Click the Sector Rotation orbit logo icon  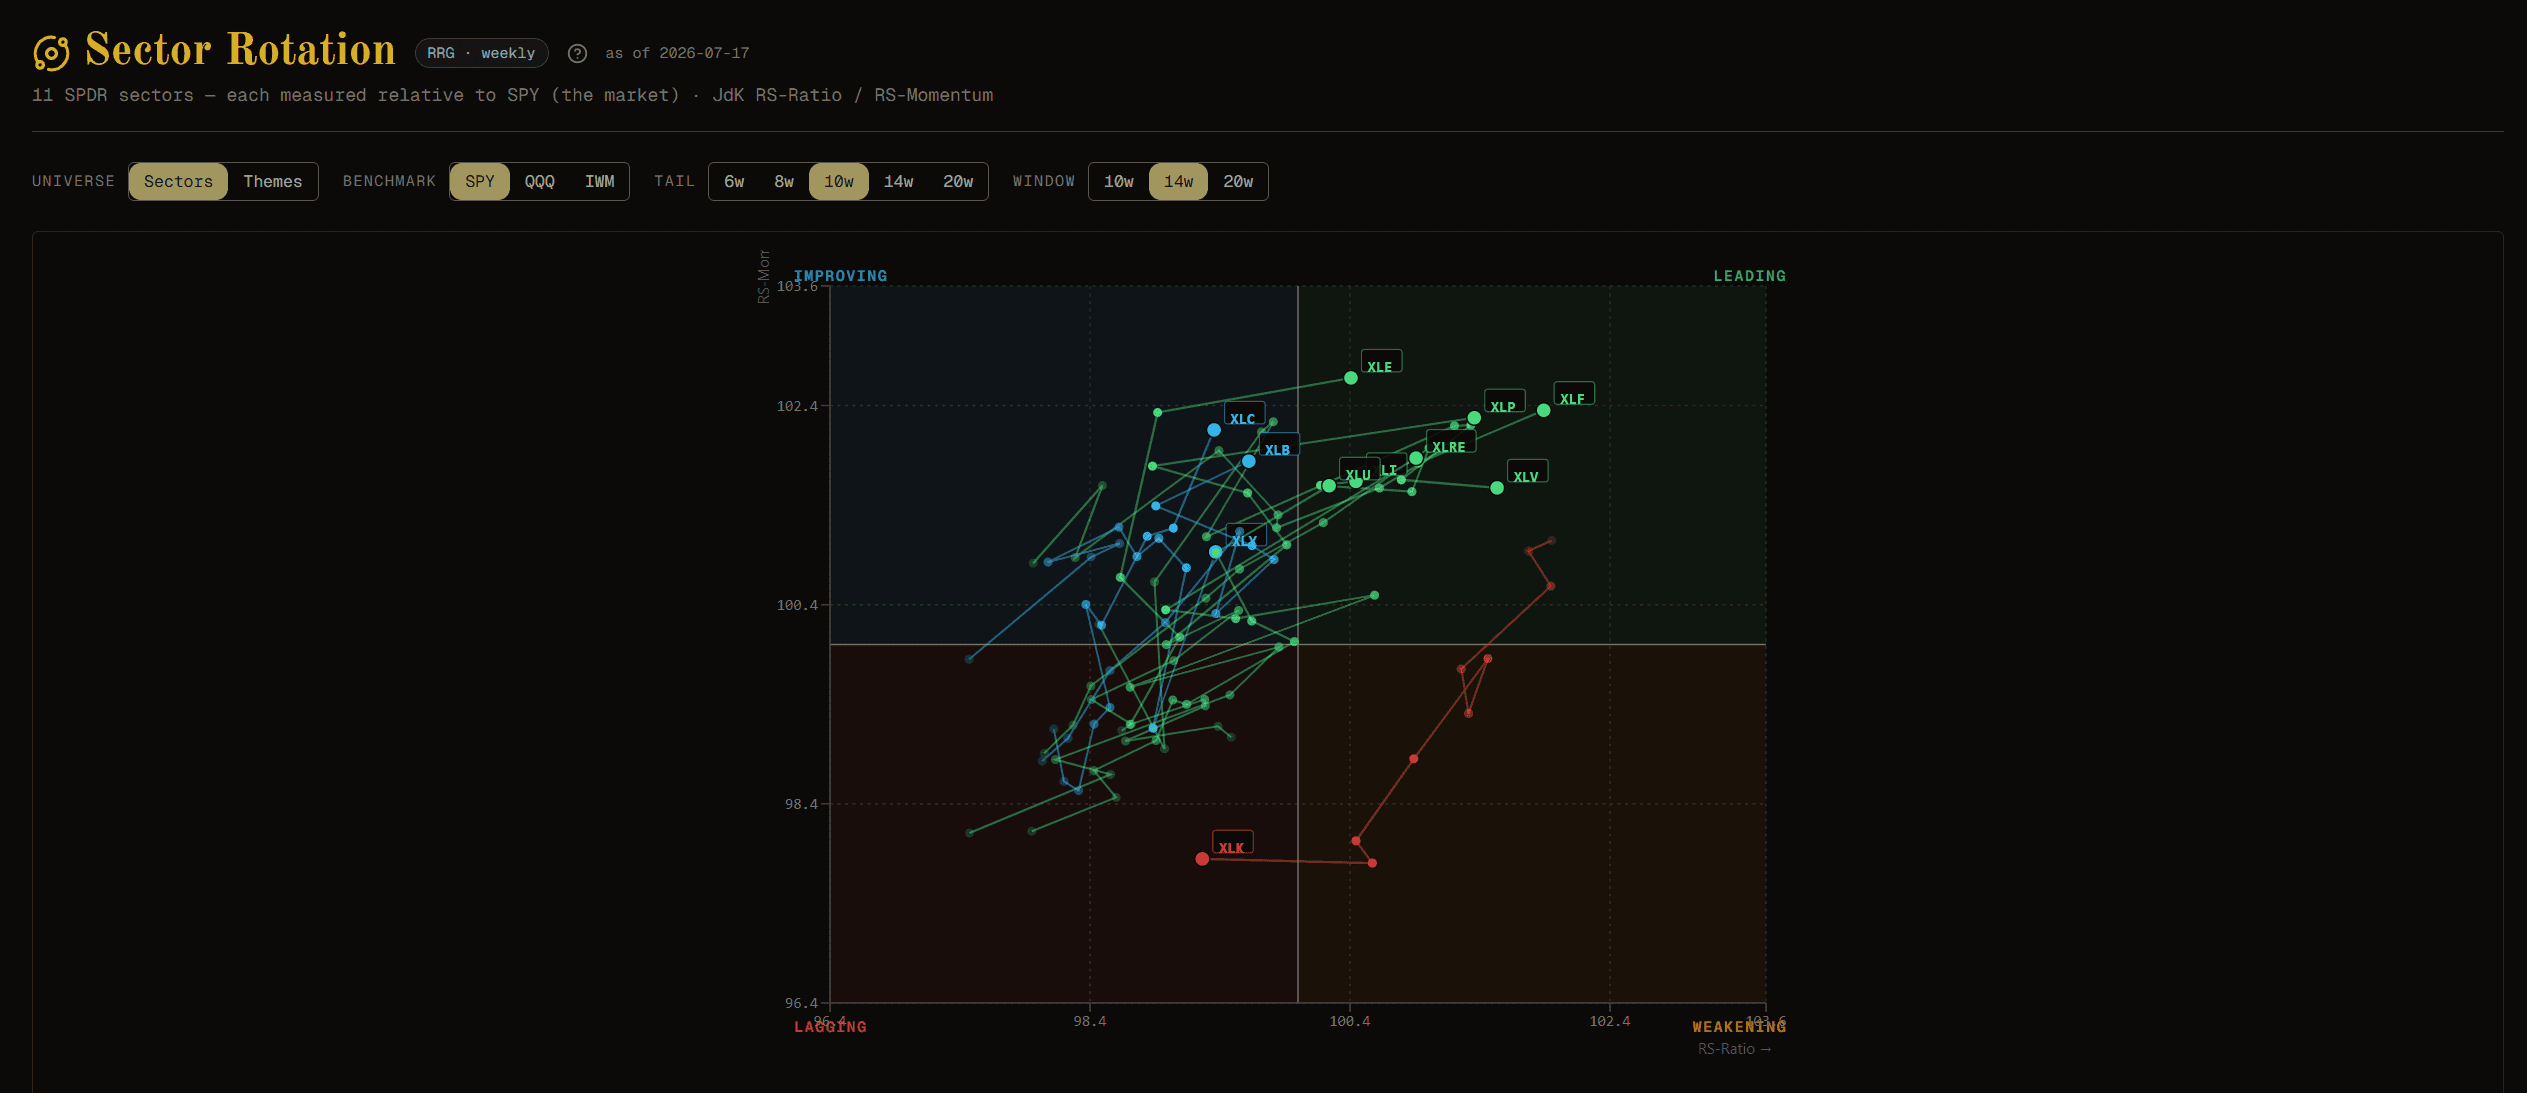[51, 52]
